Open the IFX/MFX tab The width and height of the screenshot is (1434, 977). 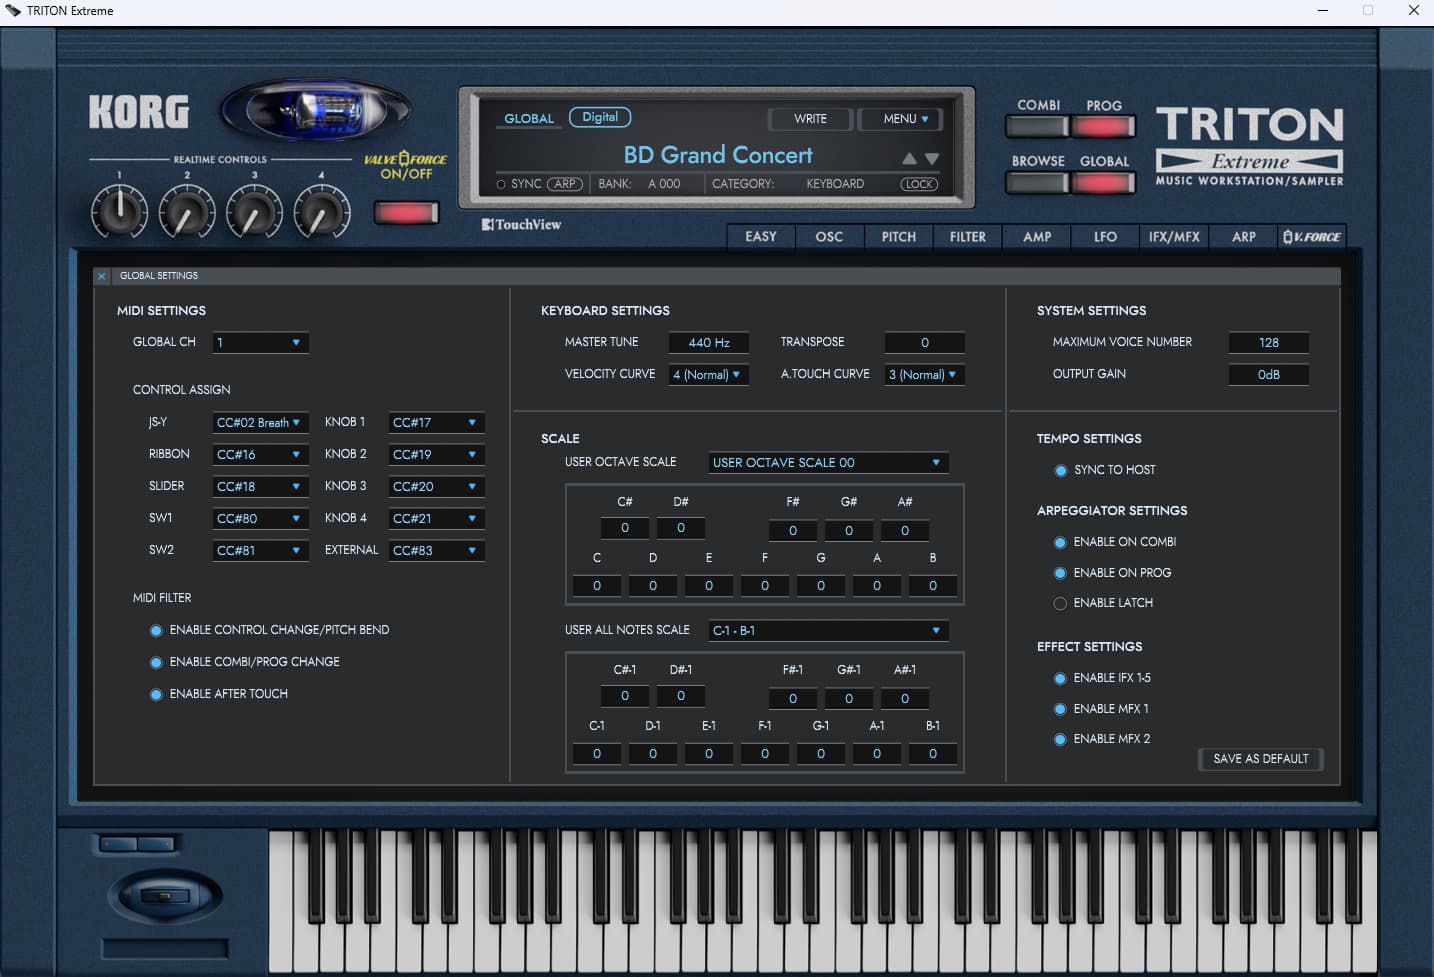point(1174,237)
